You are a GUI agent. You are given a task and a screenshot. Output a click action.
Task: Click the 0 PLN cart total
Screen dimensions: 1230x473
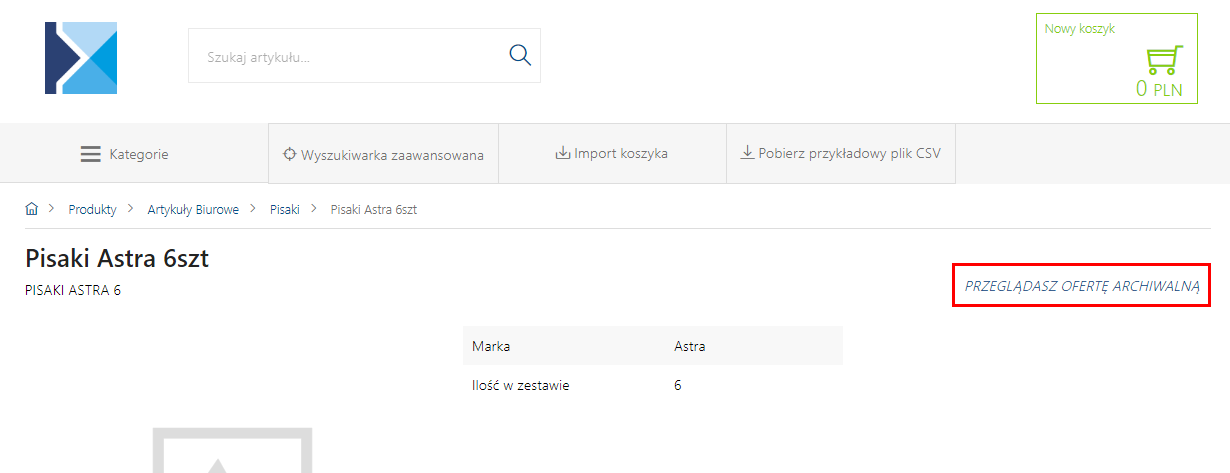[1159, 89]
